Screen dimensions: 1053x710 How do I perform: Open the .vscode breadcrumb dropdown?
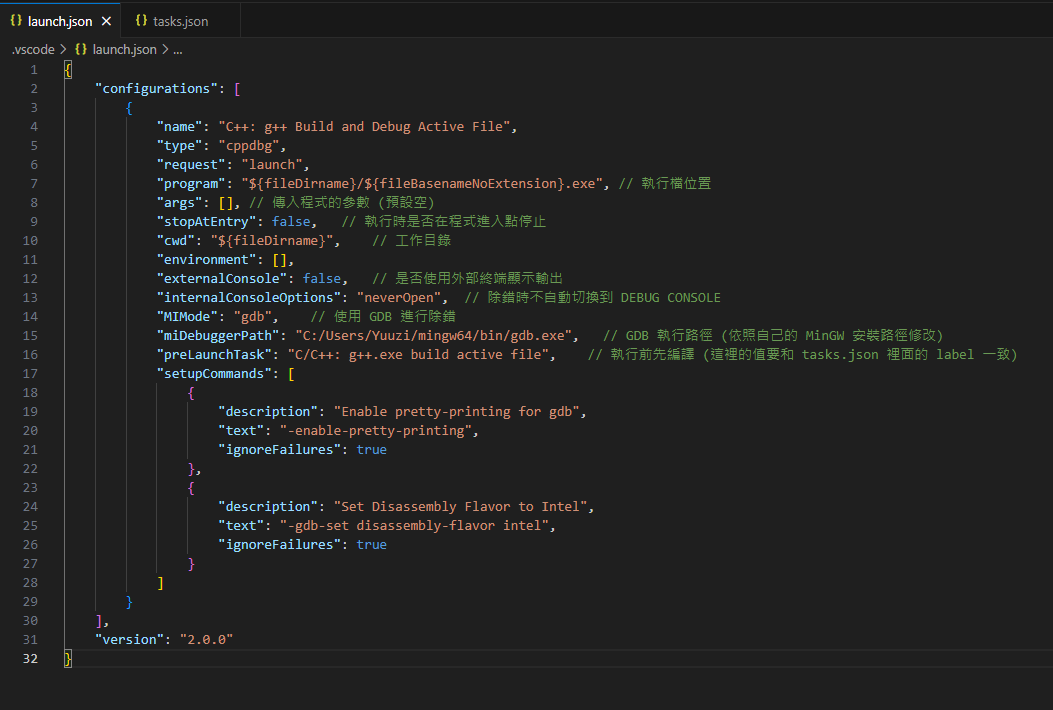point(33,48)
